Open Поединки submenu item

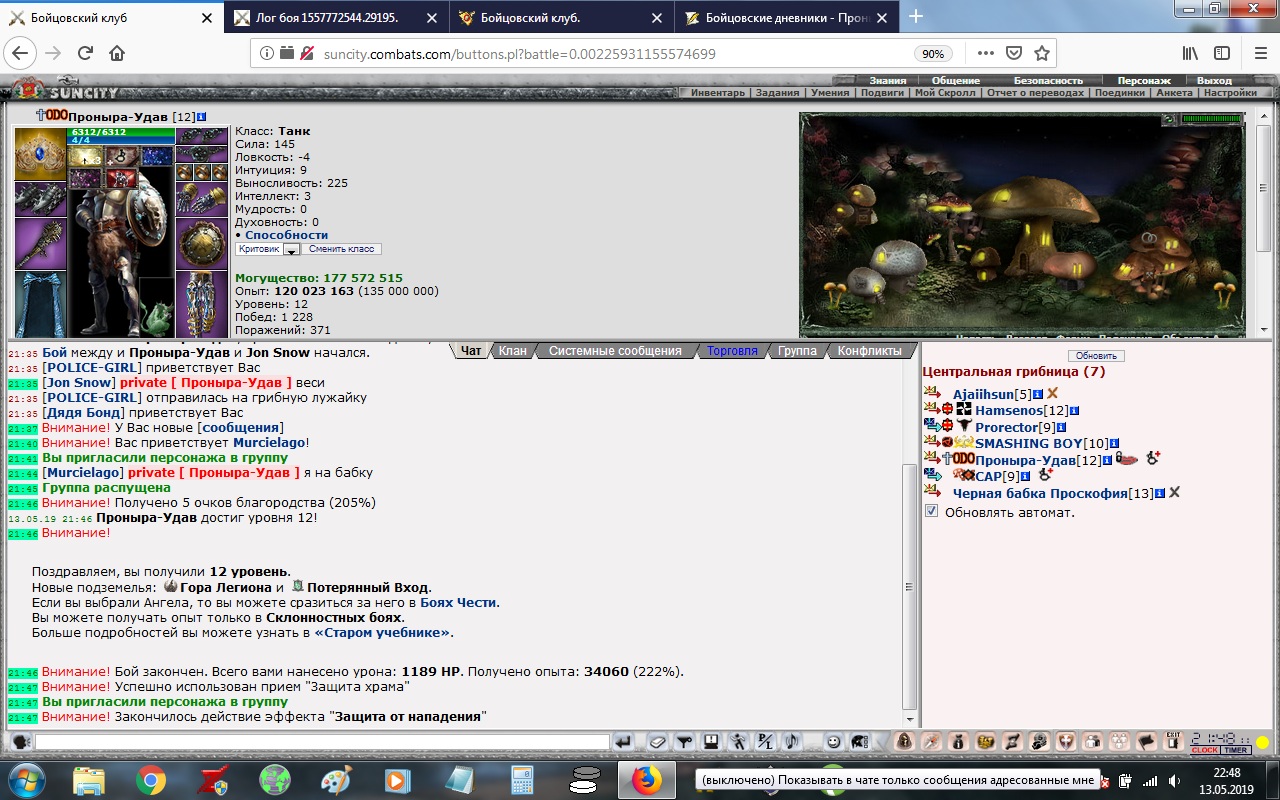click(1118, 93)
